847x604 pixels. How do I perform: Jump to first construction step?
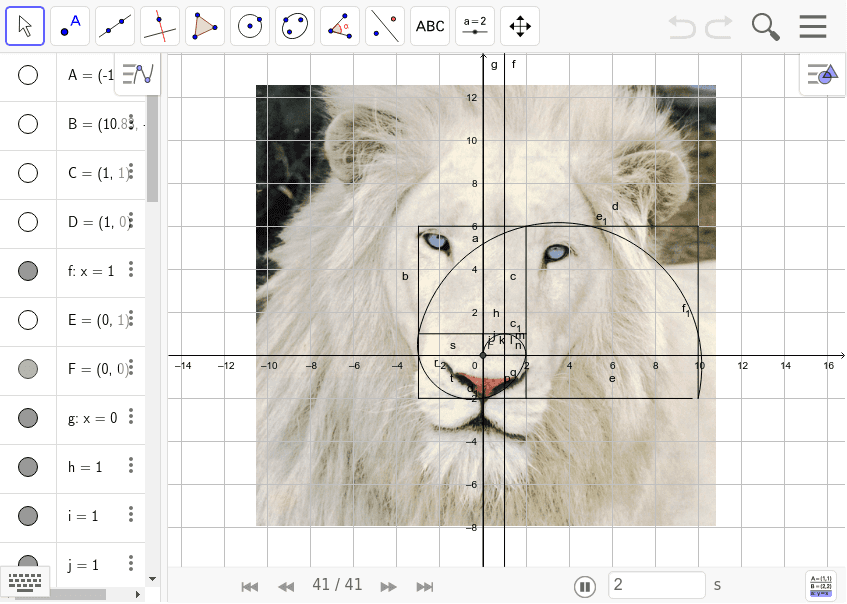click(x=250, y=587)
